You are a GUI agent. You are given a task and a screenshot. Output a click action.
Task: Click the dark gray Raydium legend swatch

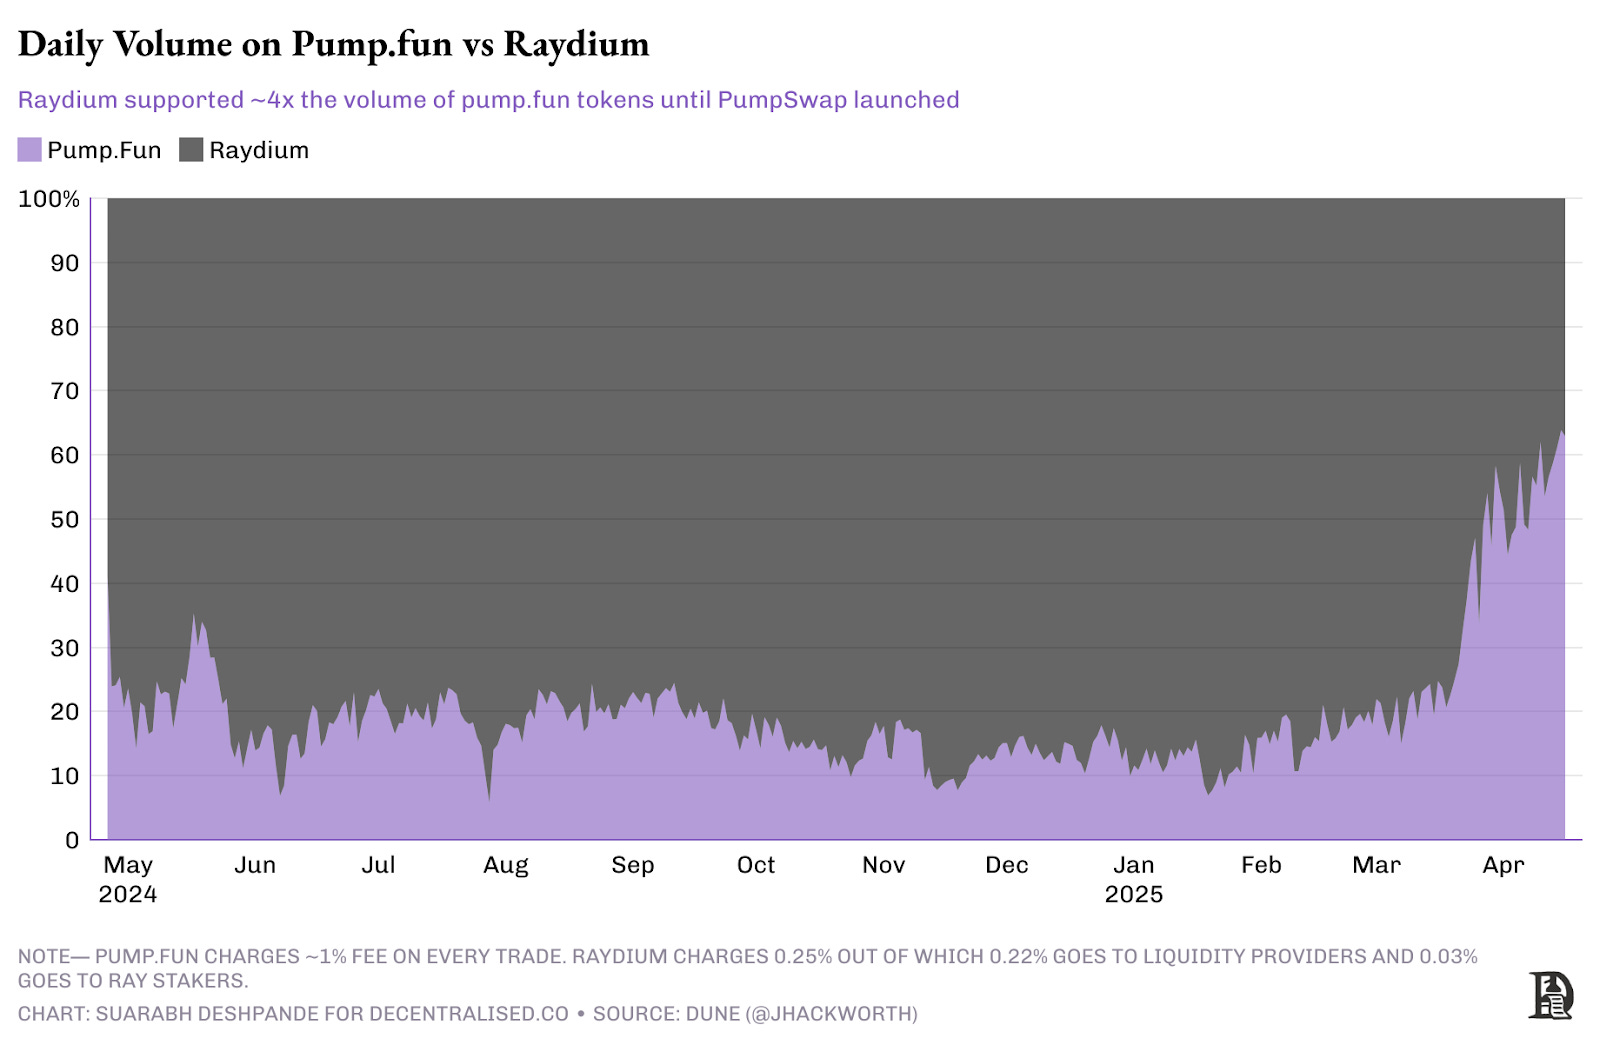[x=191, y=150]
